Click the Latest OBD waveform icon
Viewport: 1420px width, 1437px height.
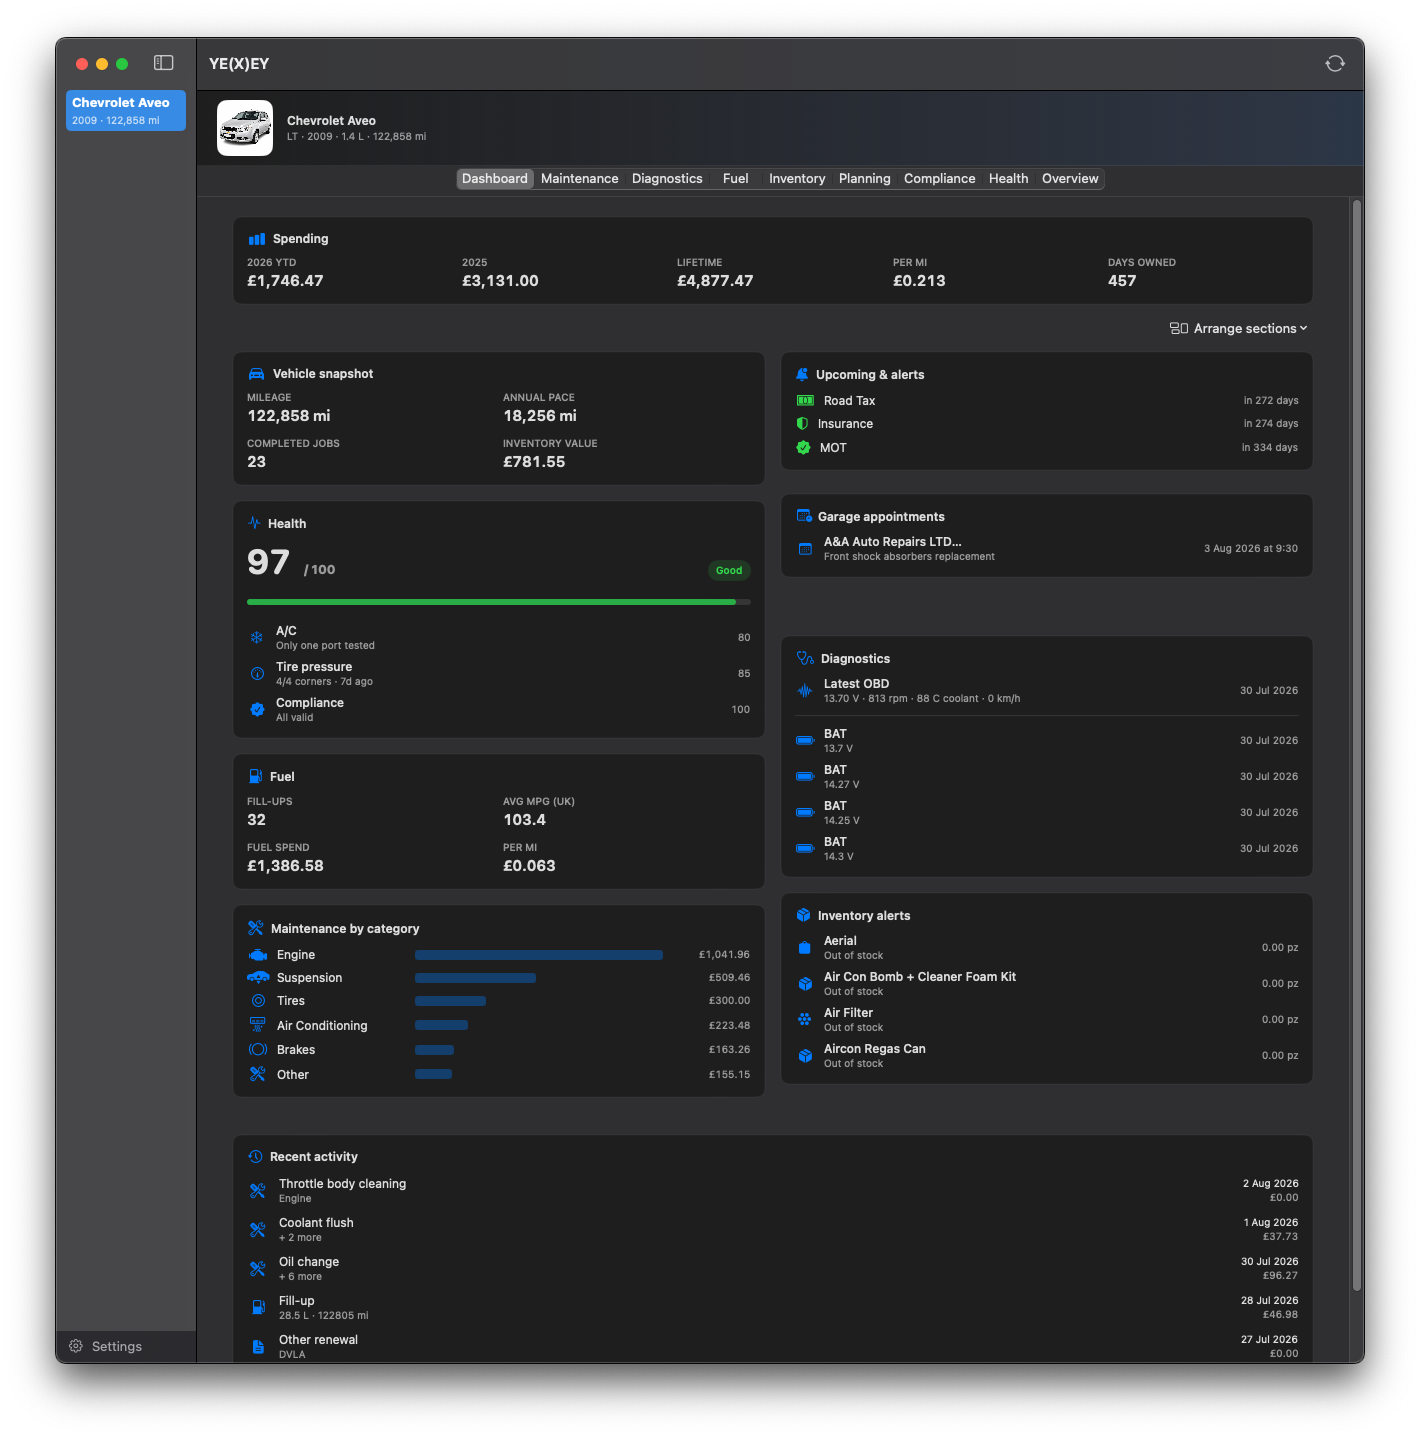point(805,690)
